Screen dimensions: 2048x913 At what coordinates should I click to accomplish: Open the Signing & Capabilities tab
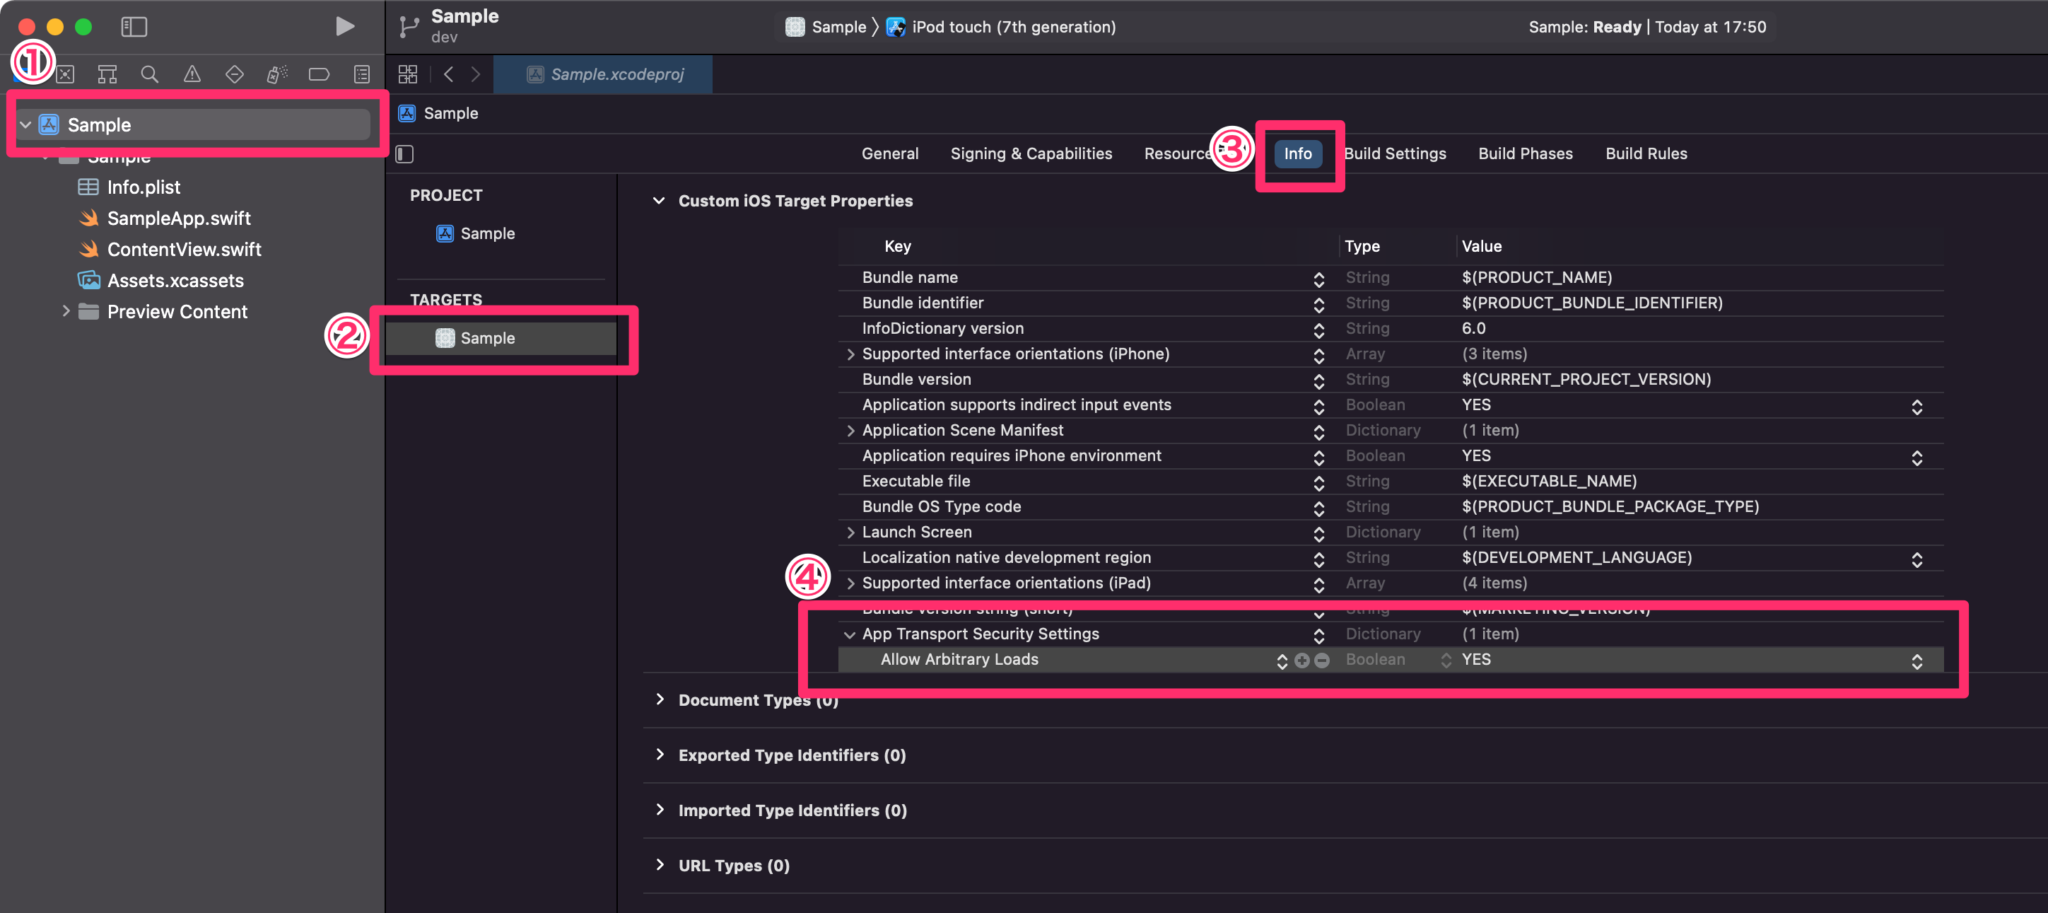click(x=1031, y=153)
